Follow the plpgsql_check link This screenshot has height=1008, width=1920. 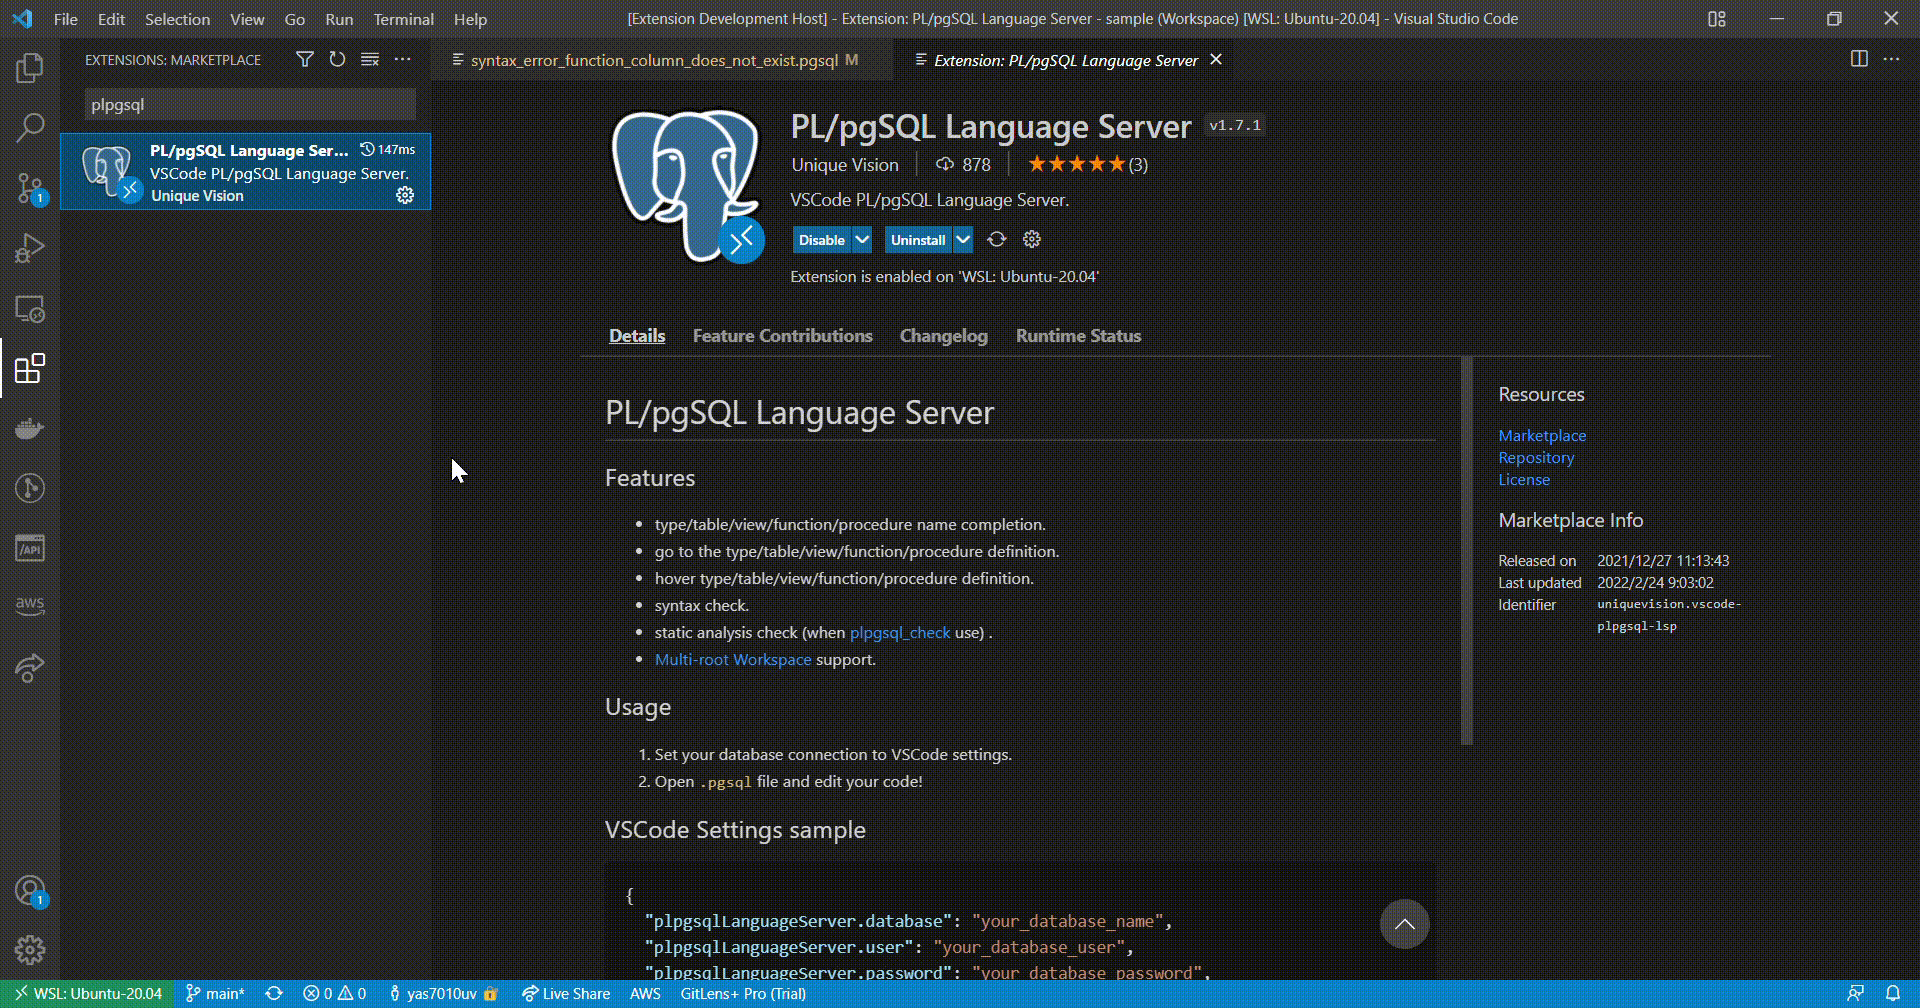coord(900,632)
